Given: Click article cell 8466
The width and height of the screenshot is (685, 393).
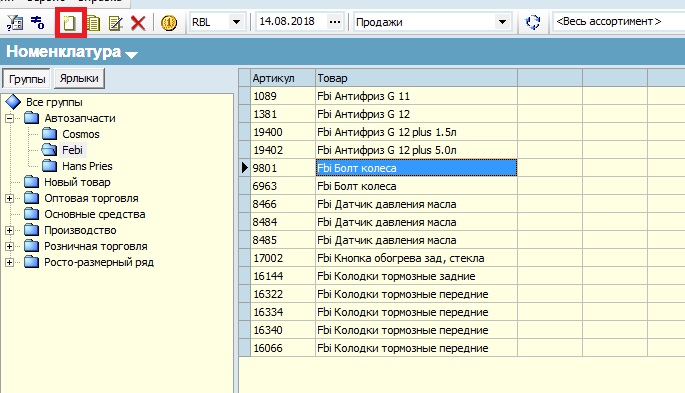Looking at the screenshot, I should [283, 204].
